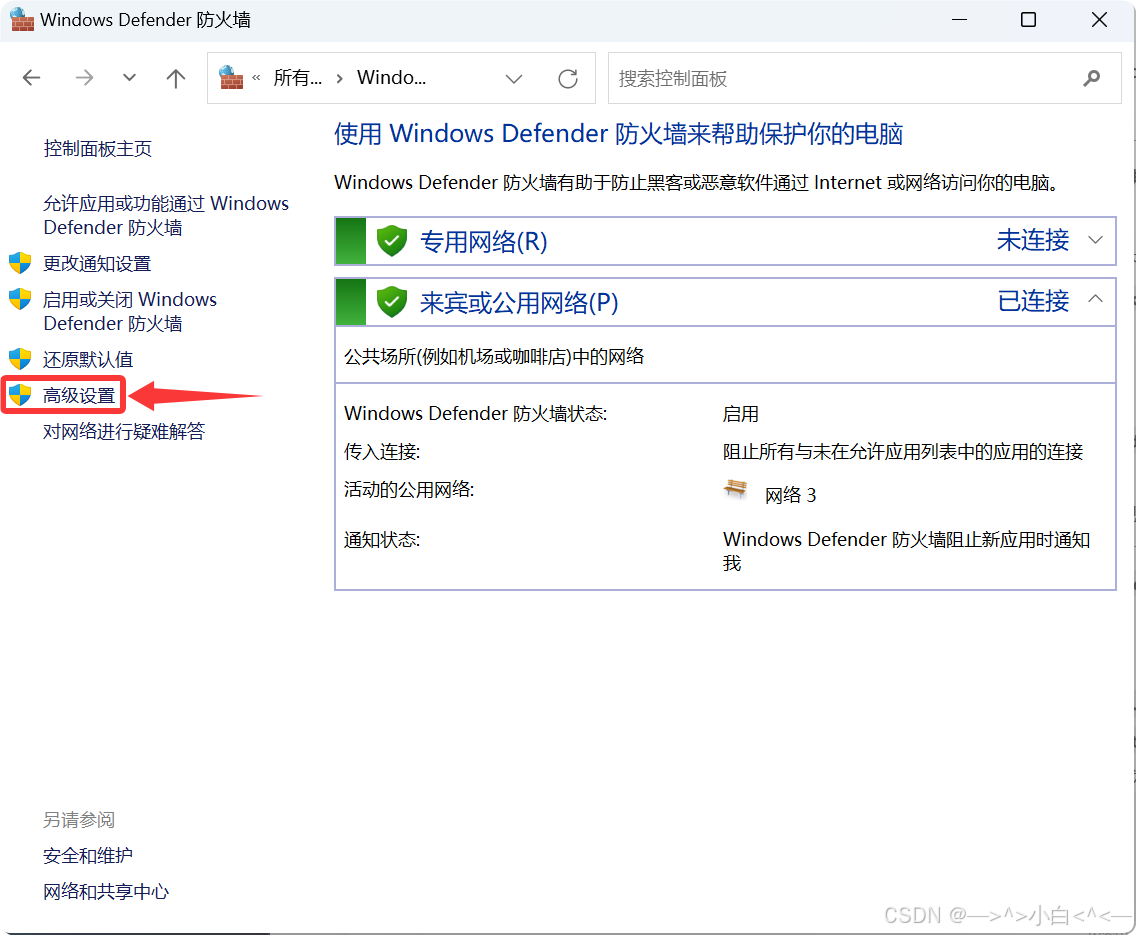Minimize the Windows Defender 防火墙 window
Screen dimensions: 1136x935
[x=959, y=20]
